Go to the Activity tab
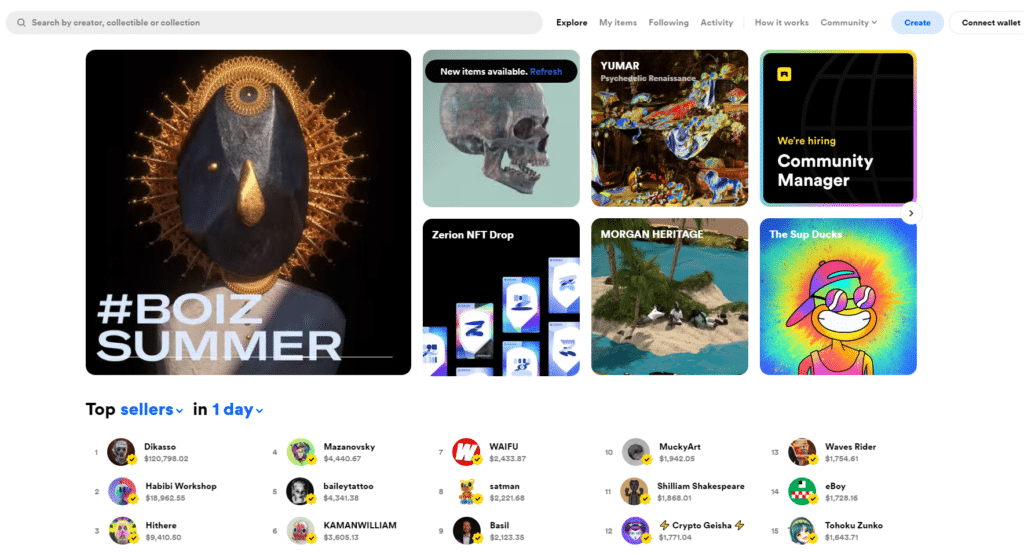Viewport: 1024px width, 555px height. [x=716, y=22]
